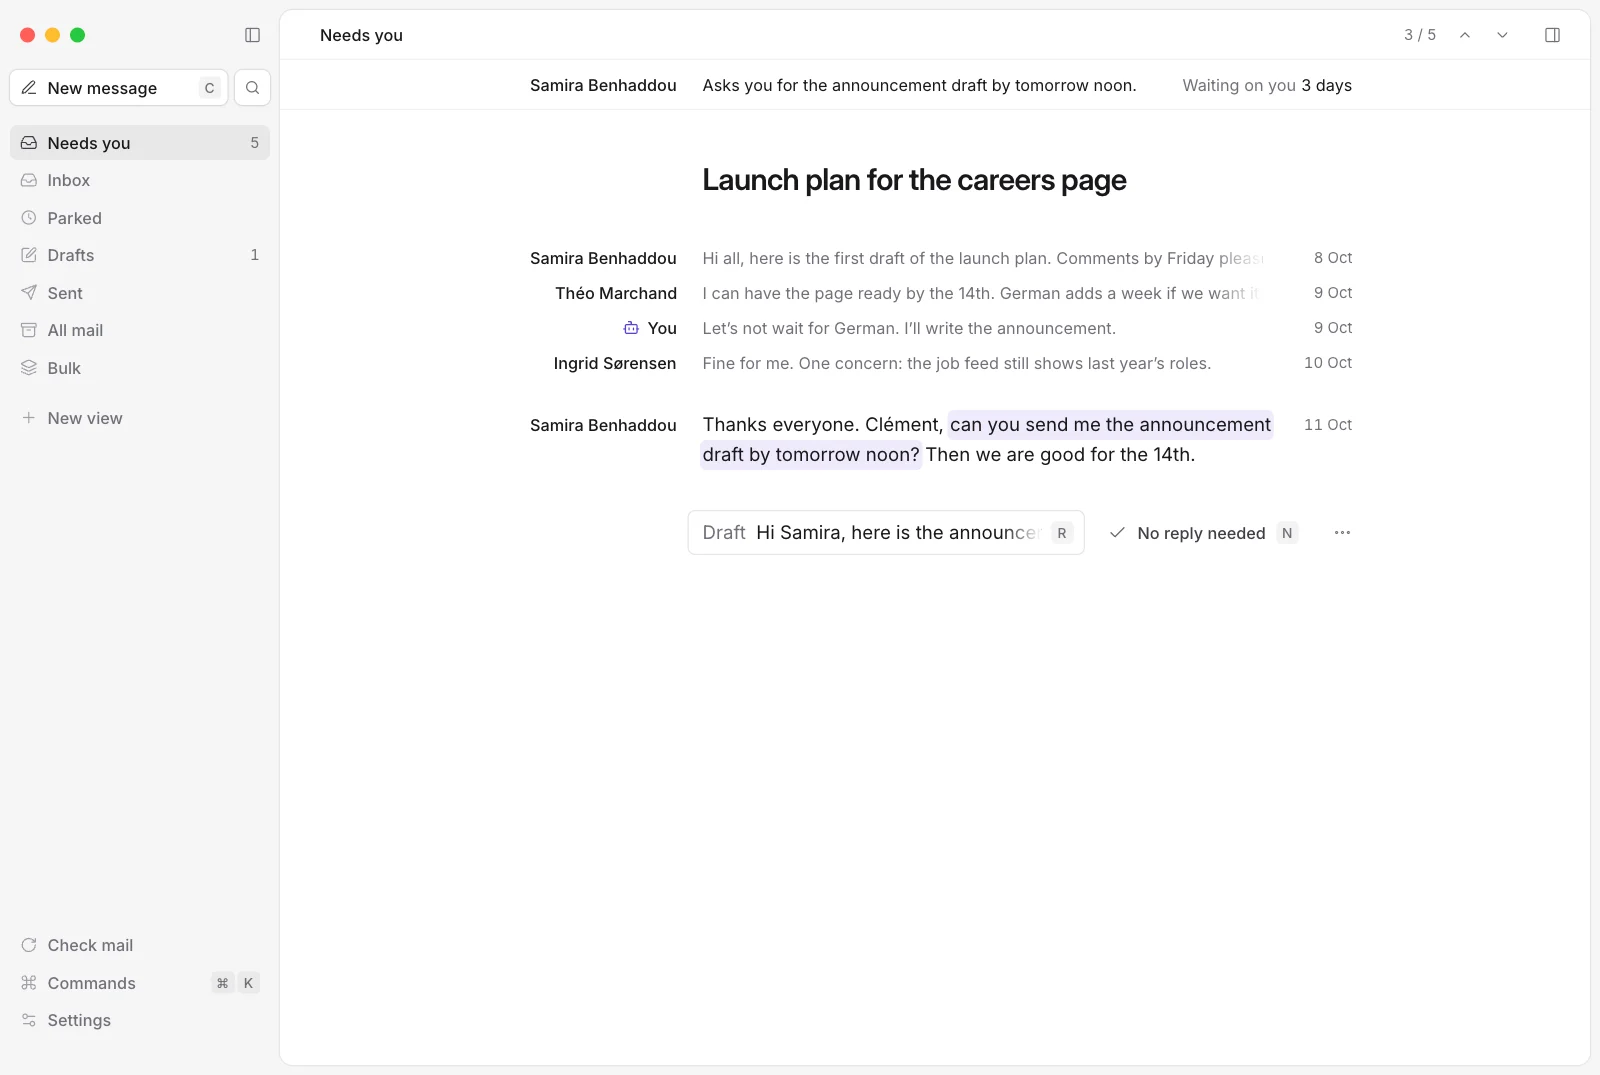Click the "Needs you" header title
Viewport: 1600px width, 1075px height.
click(361, 35)
